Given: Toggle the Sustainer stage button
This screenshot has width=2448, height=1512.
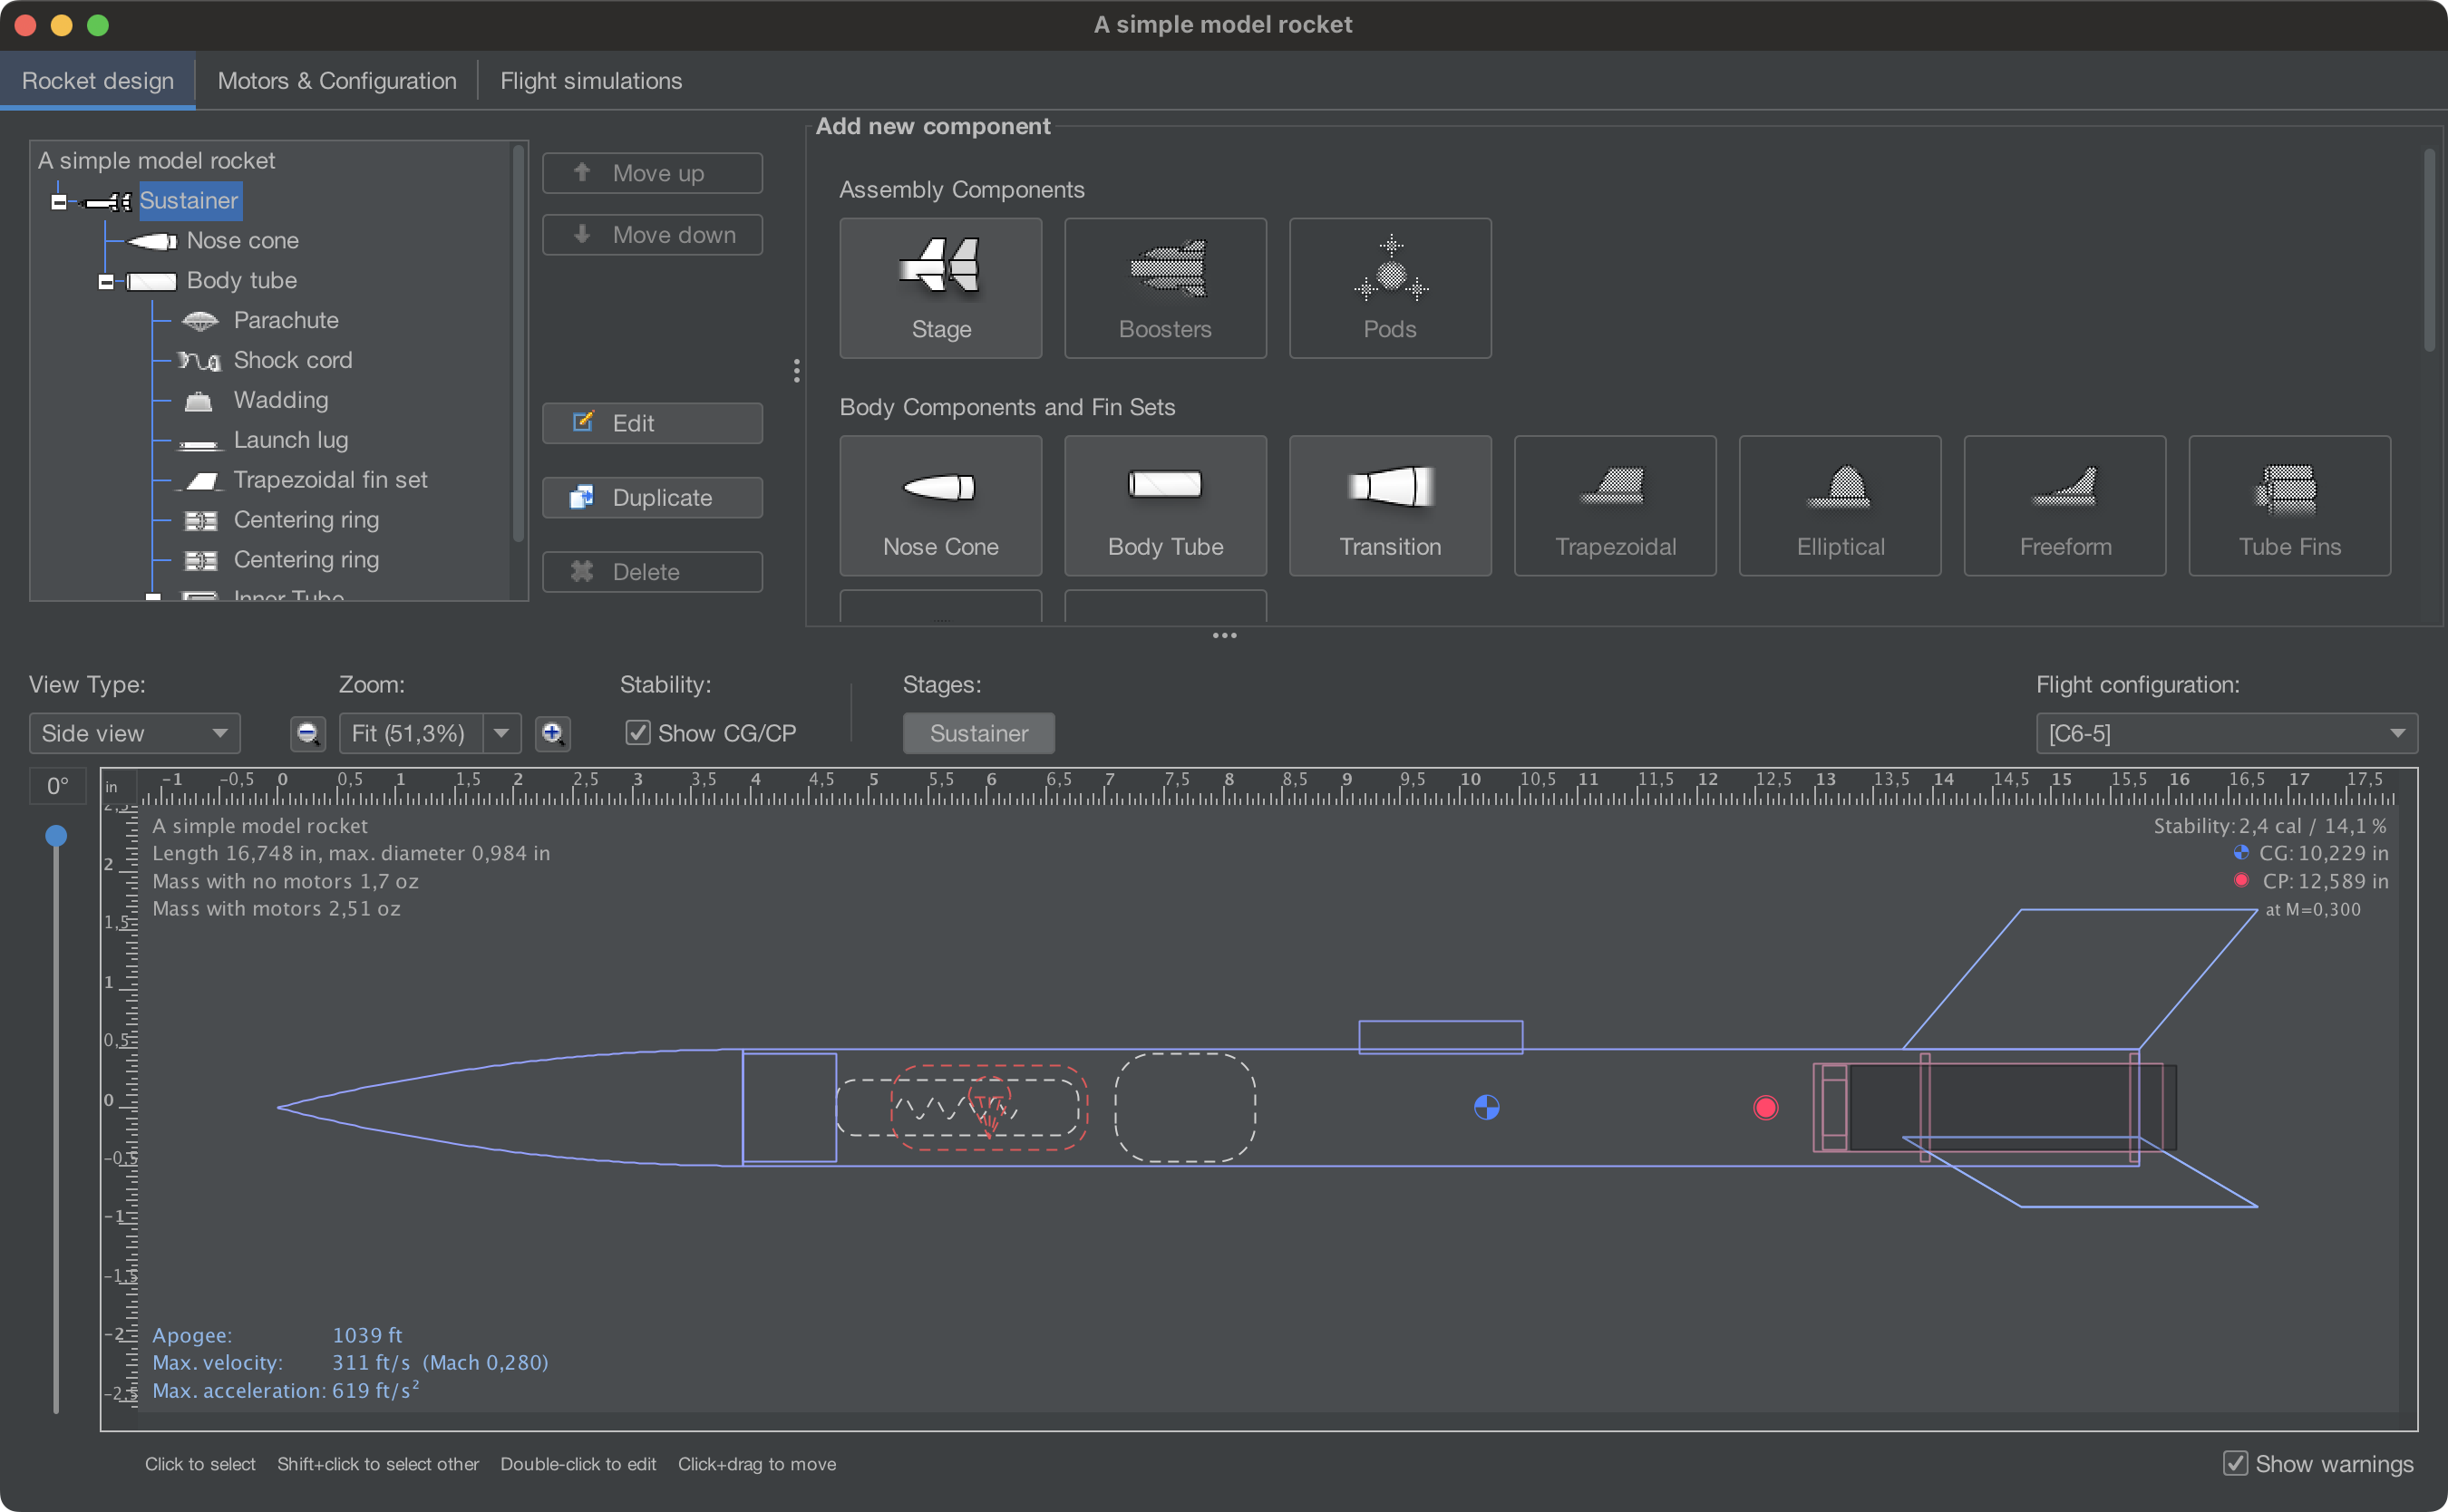Looking at the screenshot, I should (978, 733).
